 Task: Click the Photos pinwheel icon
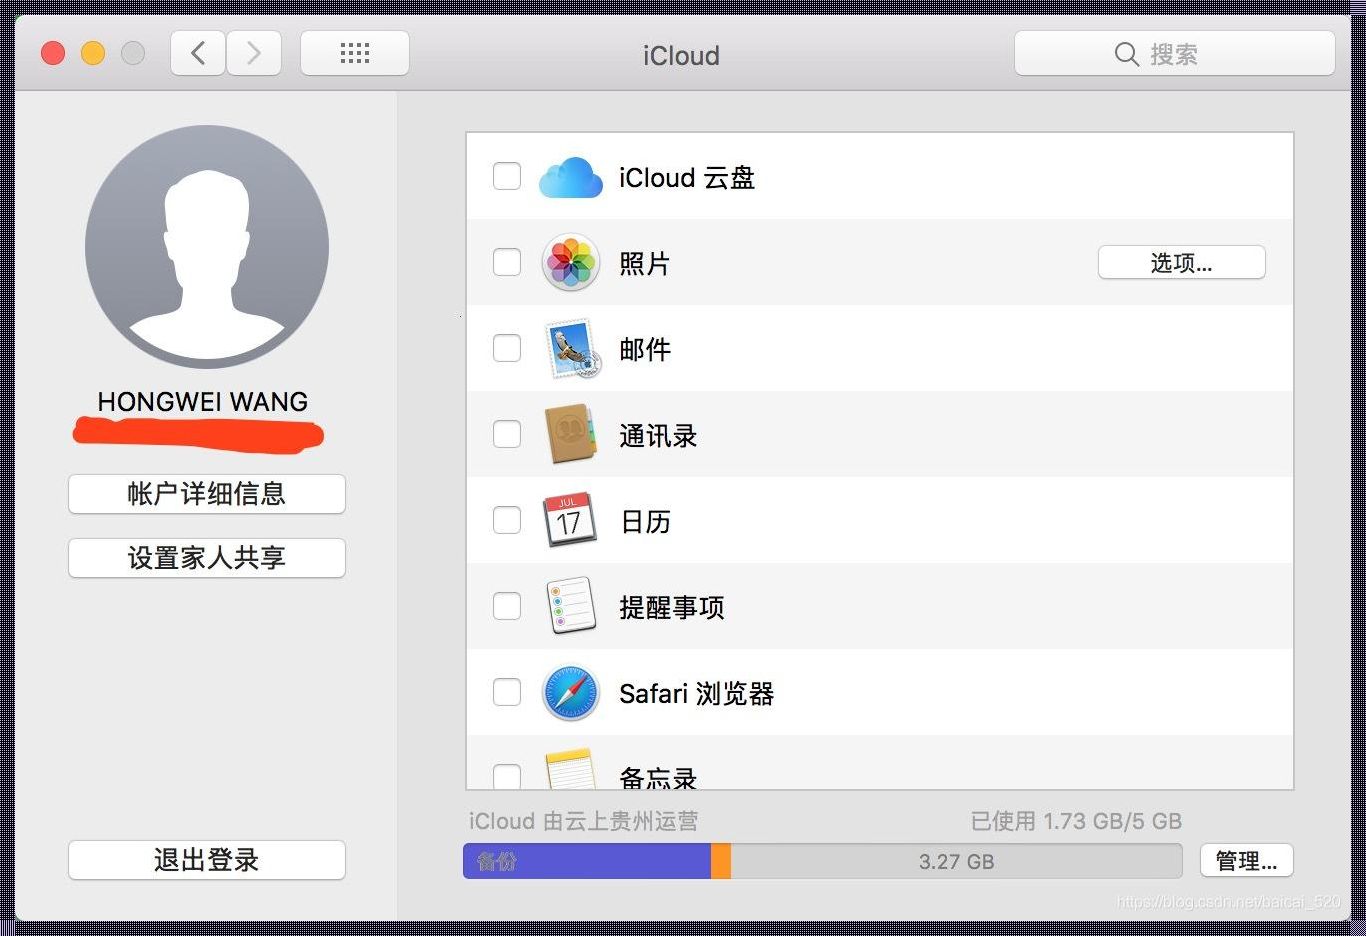570,263
